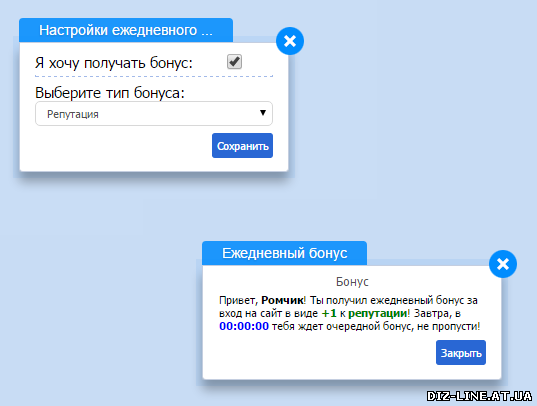Click the 'Бонус' heading in the popup
Image resolution: width=537 pixels, height=406 pixels.
pos(352,282)
